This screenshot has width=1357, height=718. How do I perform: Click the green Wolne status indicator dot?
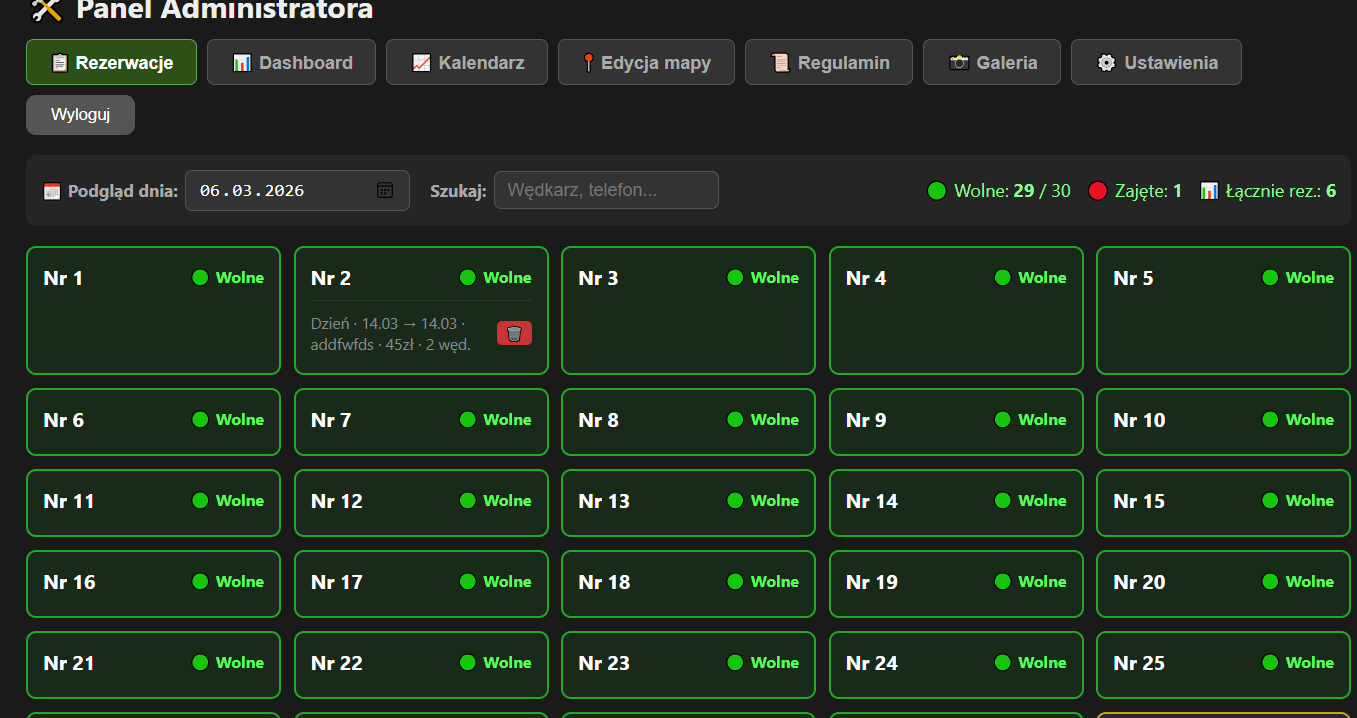936,191
